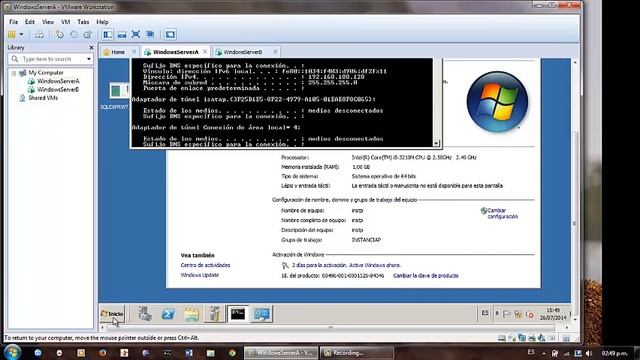The width and height of the screenshot is (640, 360).
Task: Click the command prompt scrollbar down arrow
Action: pos(436,143)
